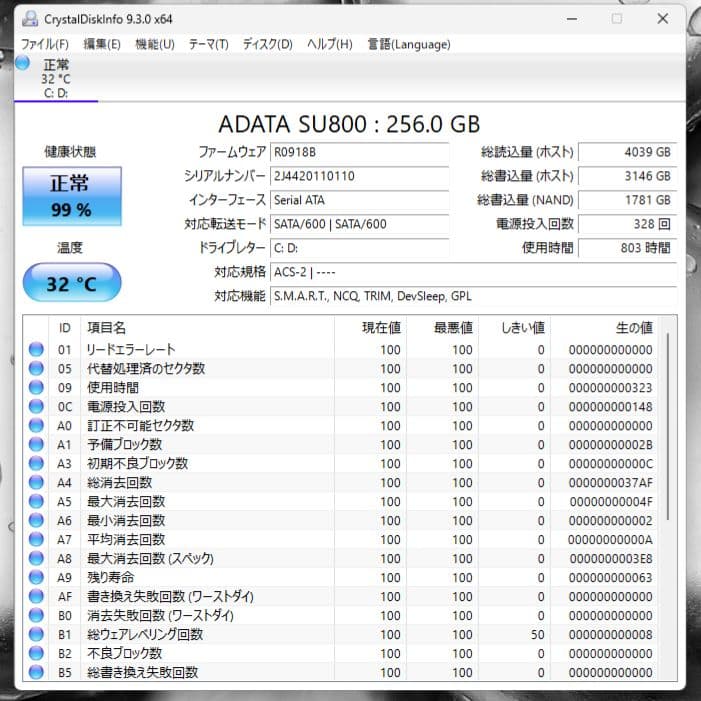Click the 最悪値 column header
Image resolution: width=701 pixels, height=701 pixels.
[x=442, y=328]
